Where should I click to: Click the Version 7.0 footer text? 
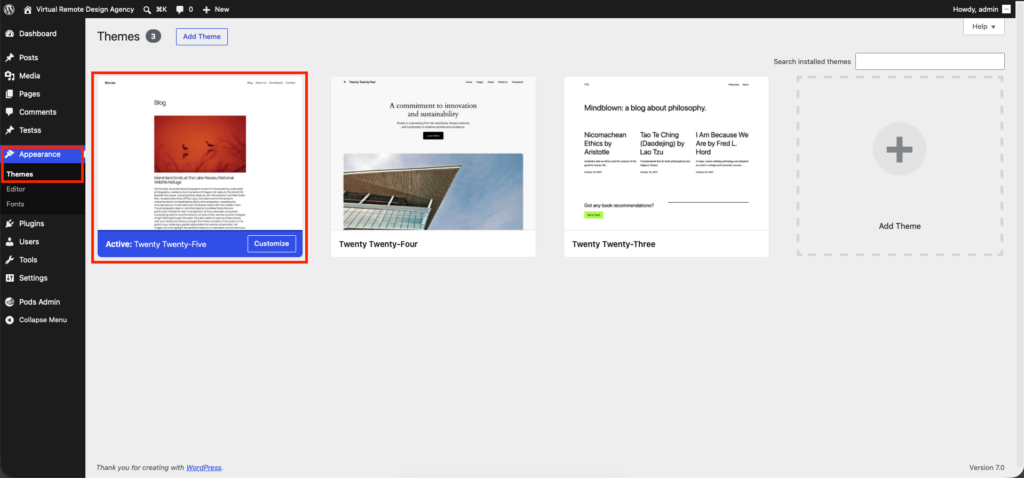[987, 468]
